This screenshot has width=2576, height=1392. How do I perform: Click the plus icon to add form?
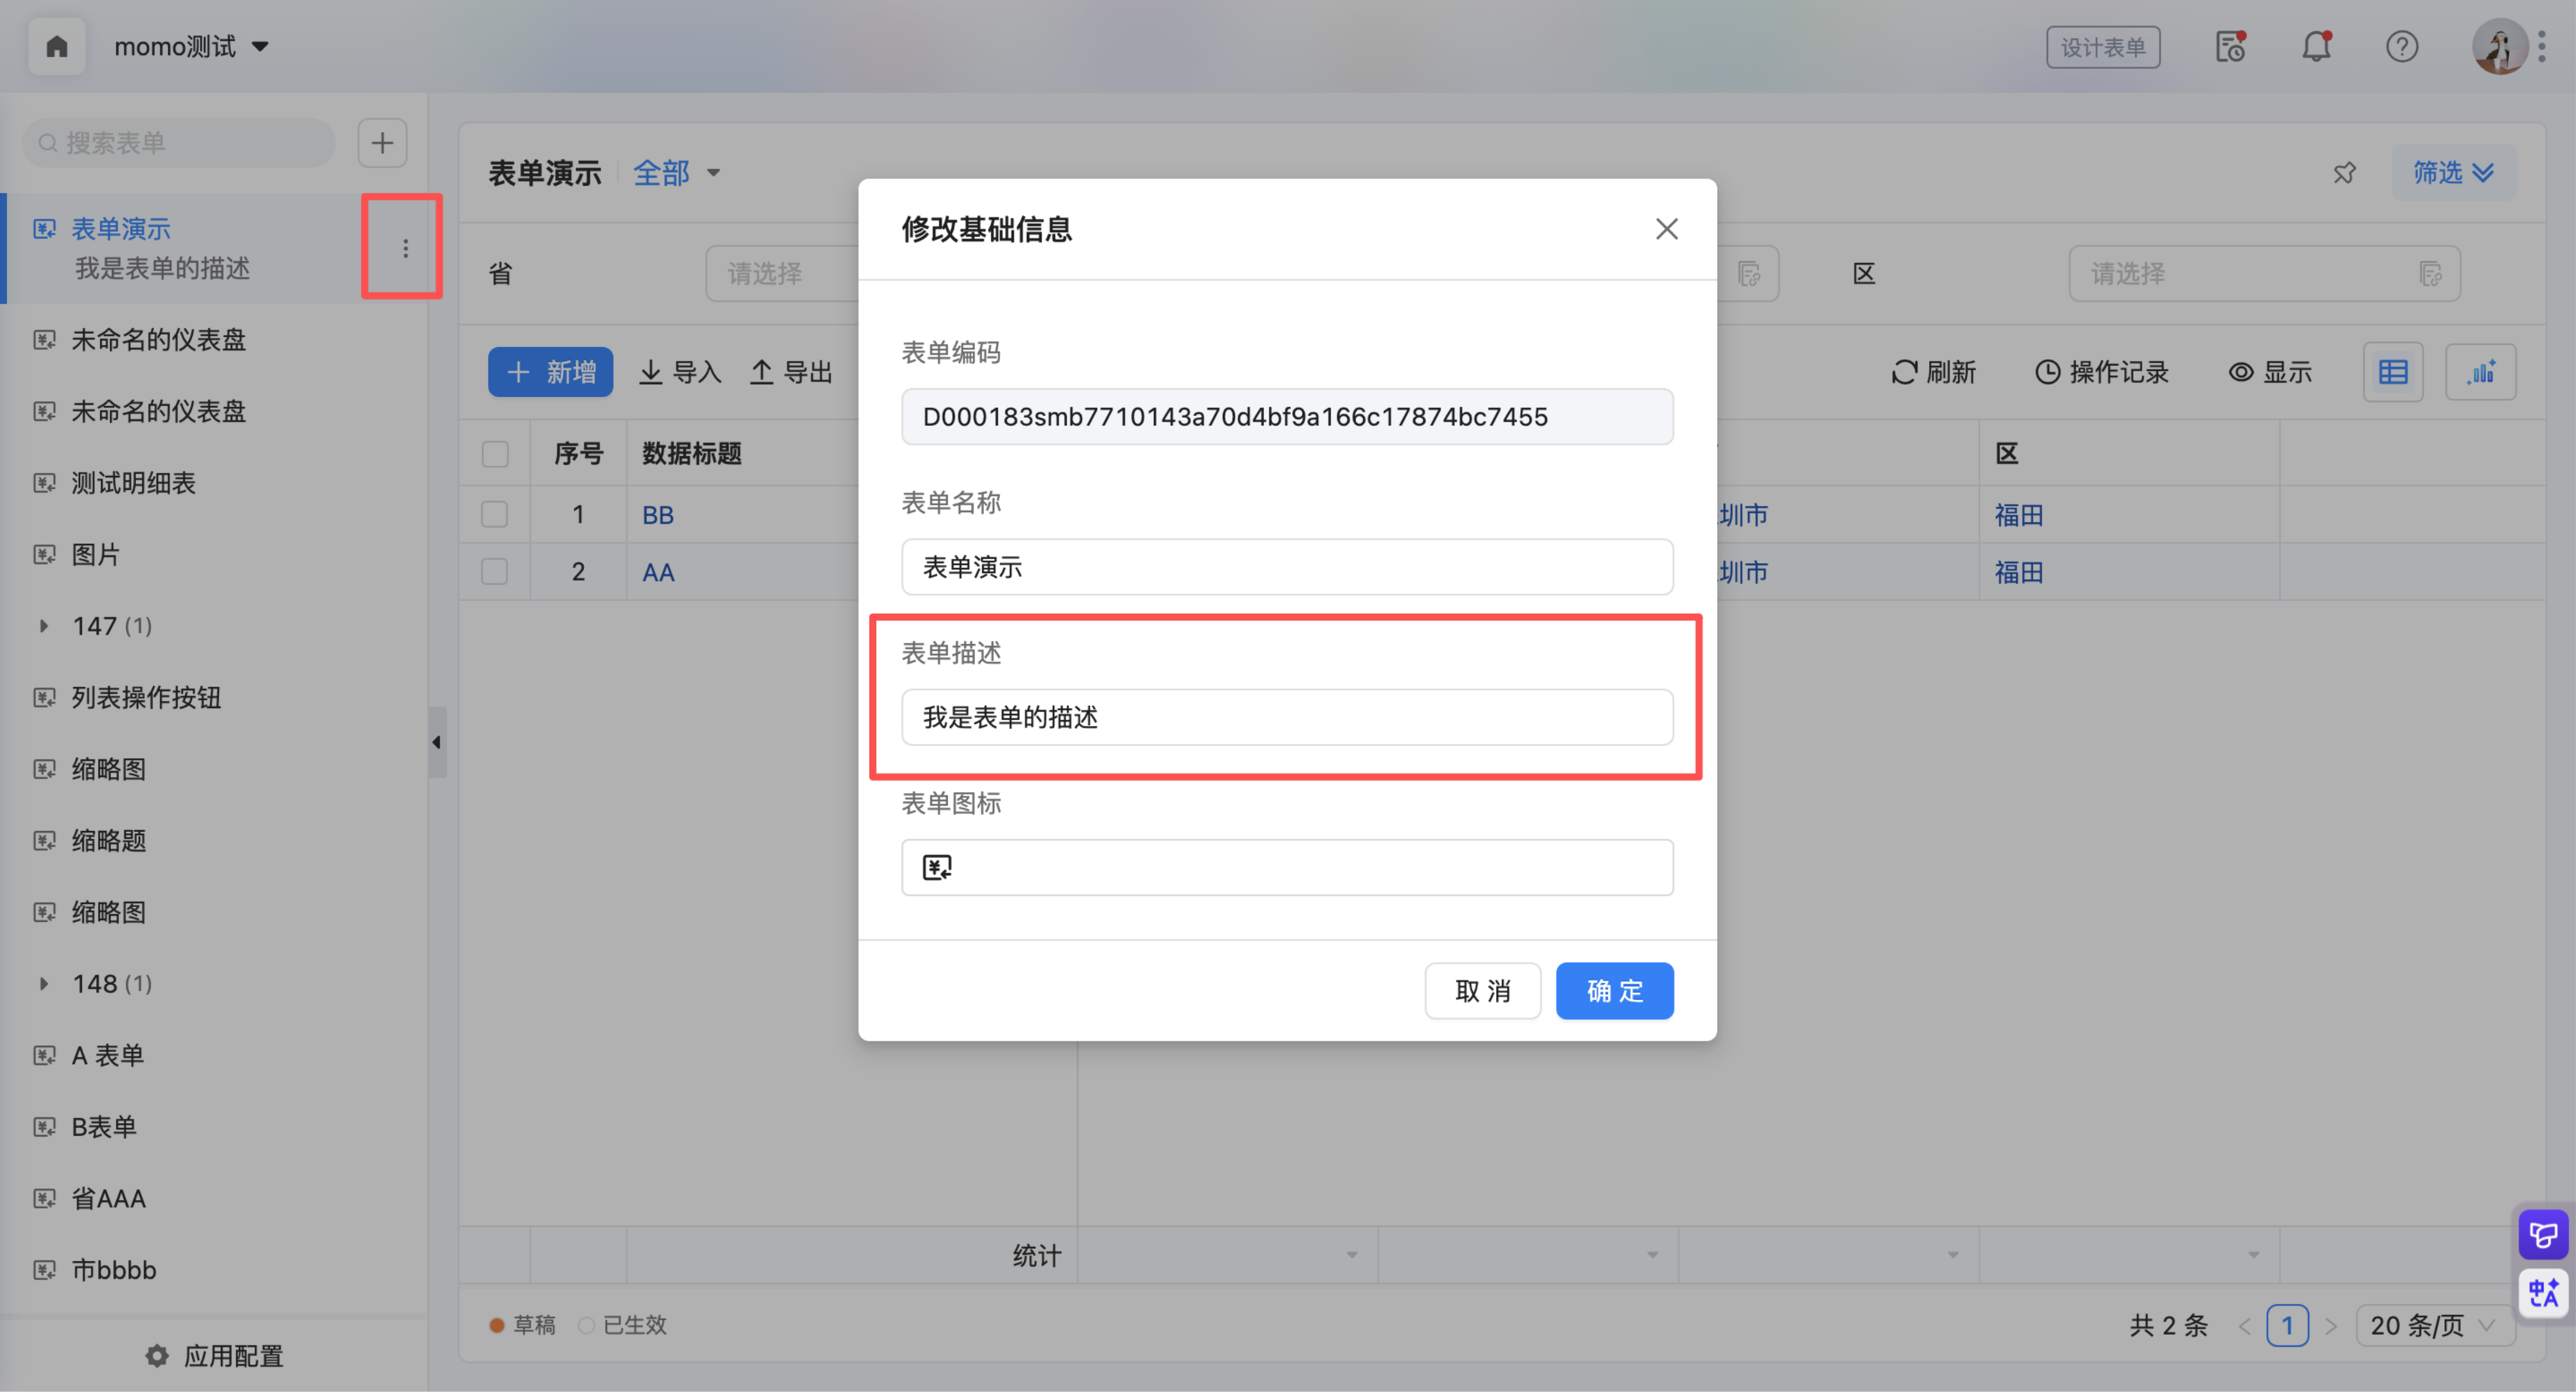coord(382,143)
